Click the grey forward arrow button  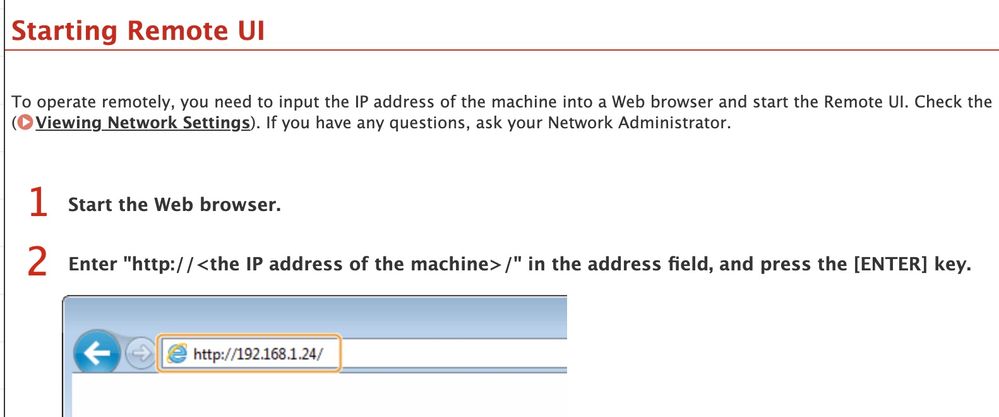coord(141,354)
